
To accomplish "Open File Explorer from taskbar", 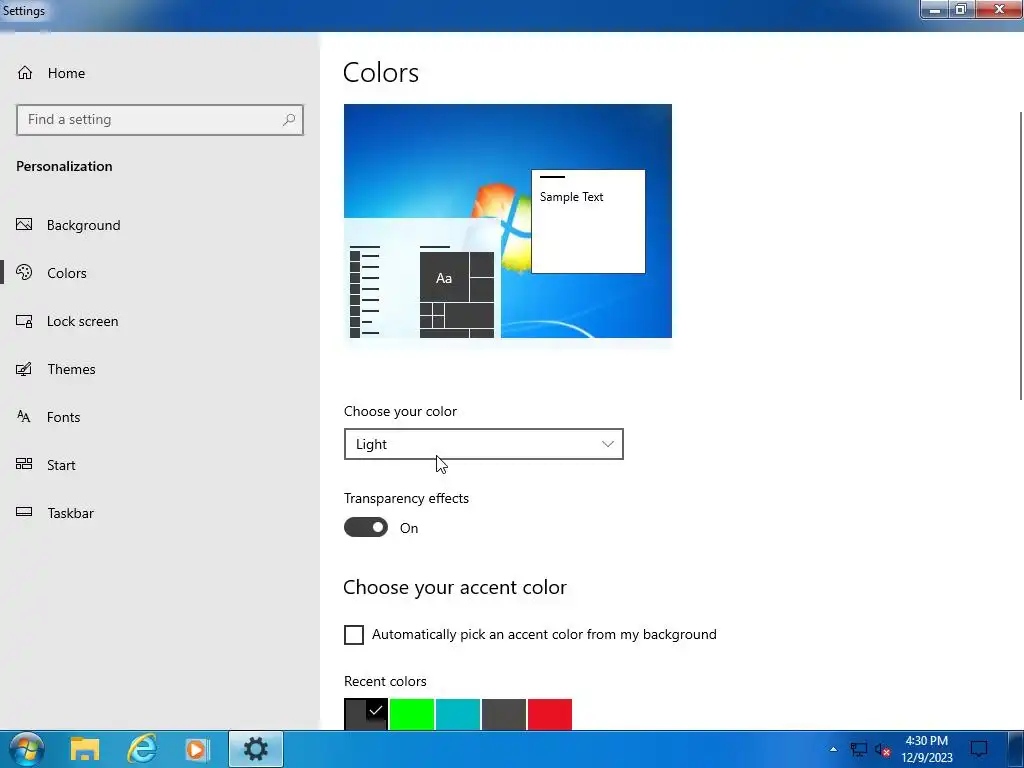I will pos(85,749).
